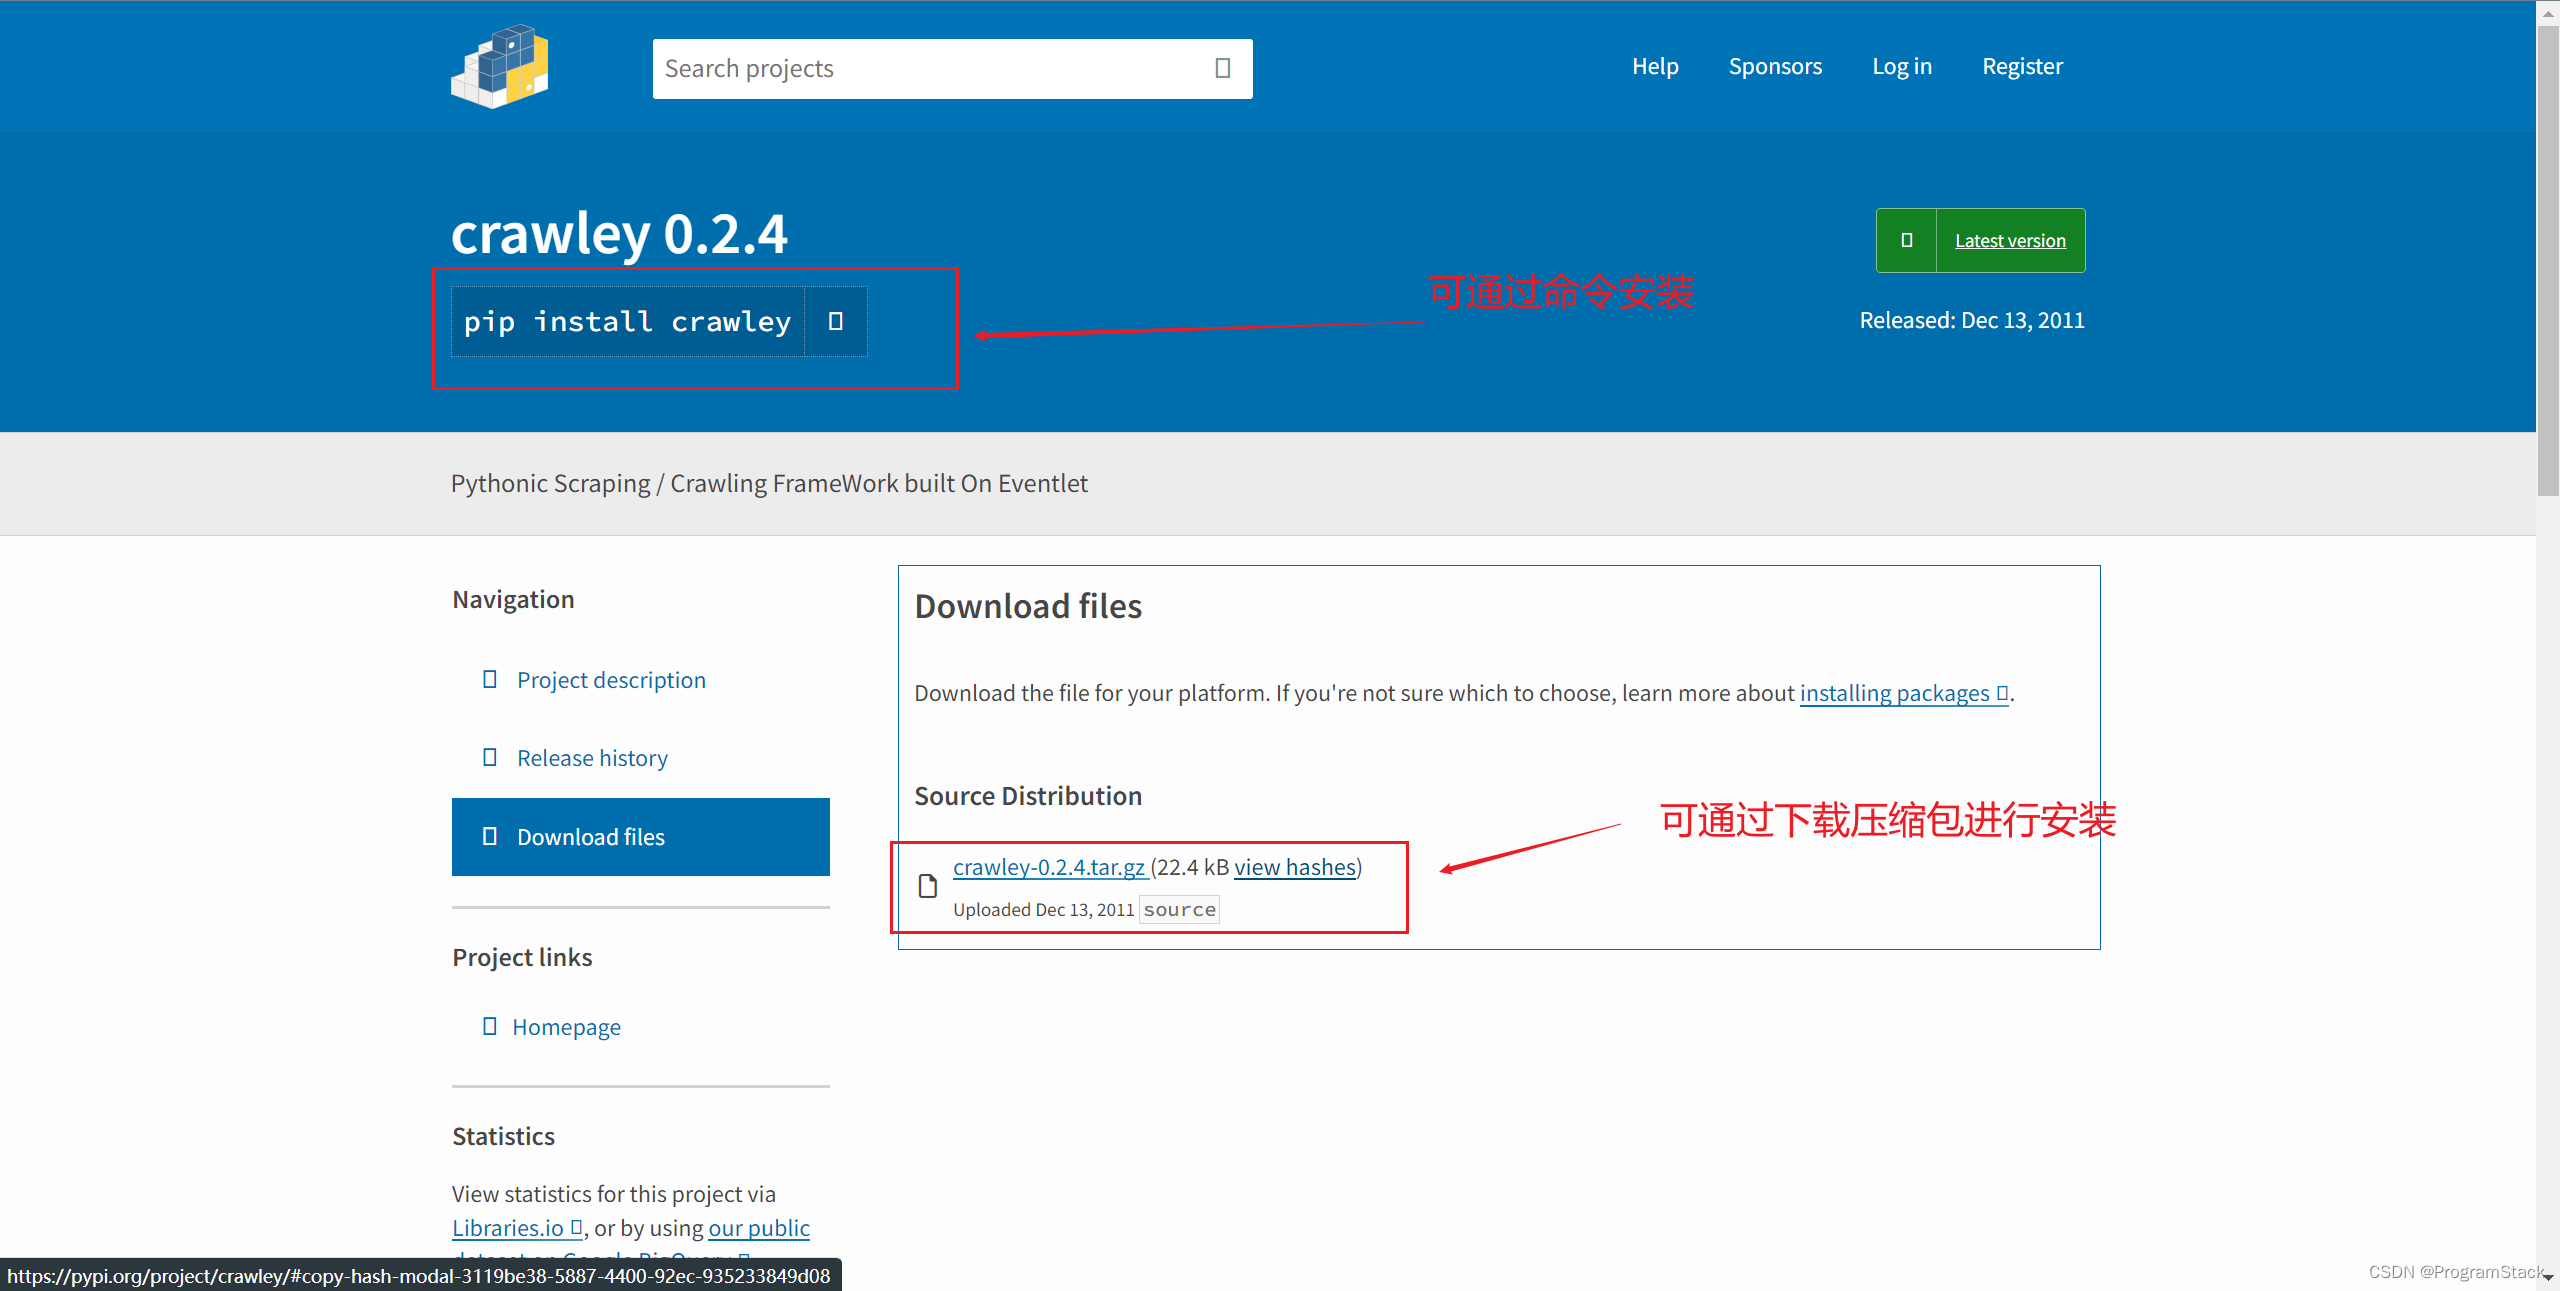
Task: Click Log in
Action: (x=1902, y=66)
